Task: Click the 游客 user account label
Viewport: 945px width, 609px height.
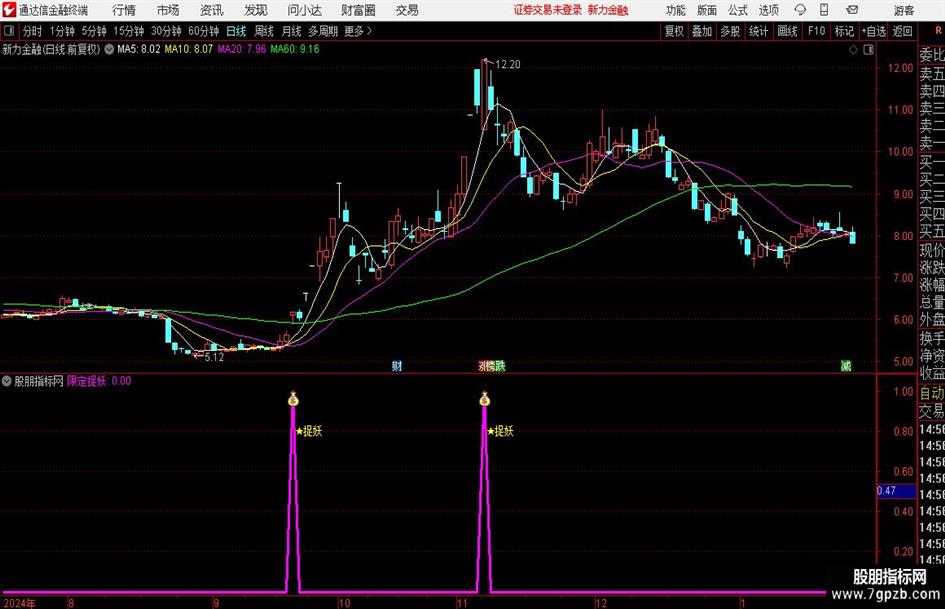Action: point(903,10)
